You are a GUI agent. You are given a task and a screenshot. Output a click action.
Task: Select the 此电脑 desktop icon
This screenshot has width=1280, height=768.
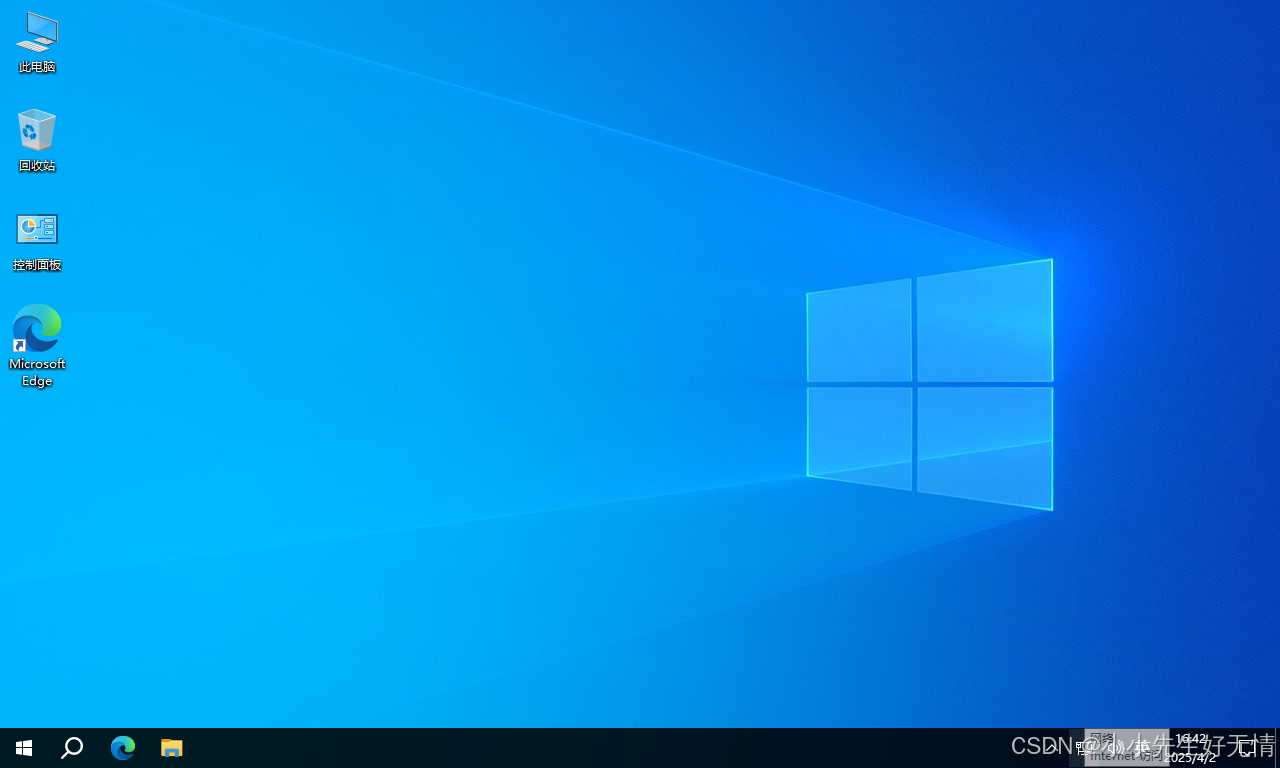[37, 42]
